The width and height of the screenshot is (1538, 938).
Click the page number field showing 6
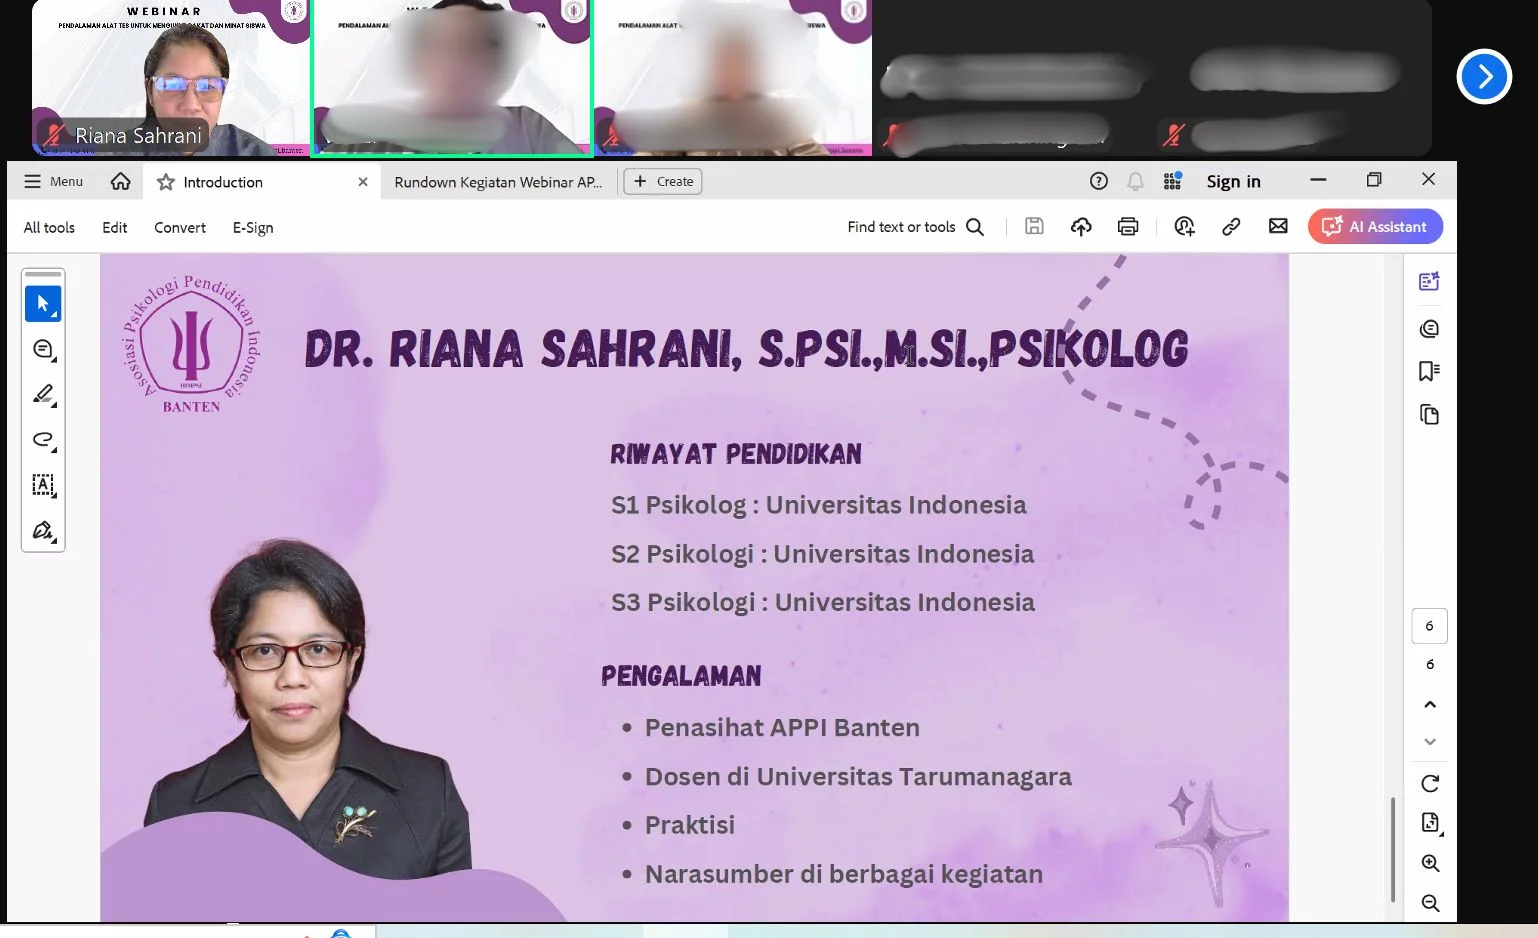click(x=1429, y=625)
